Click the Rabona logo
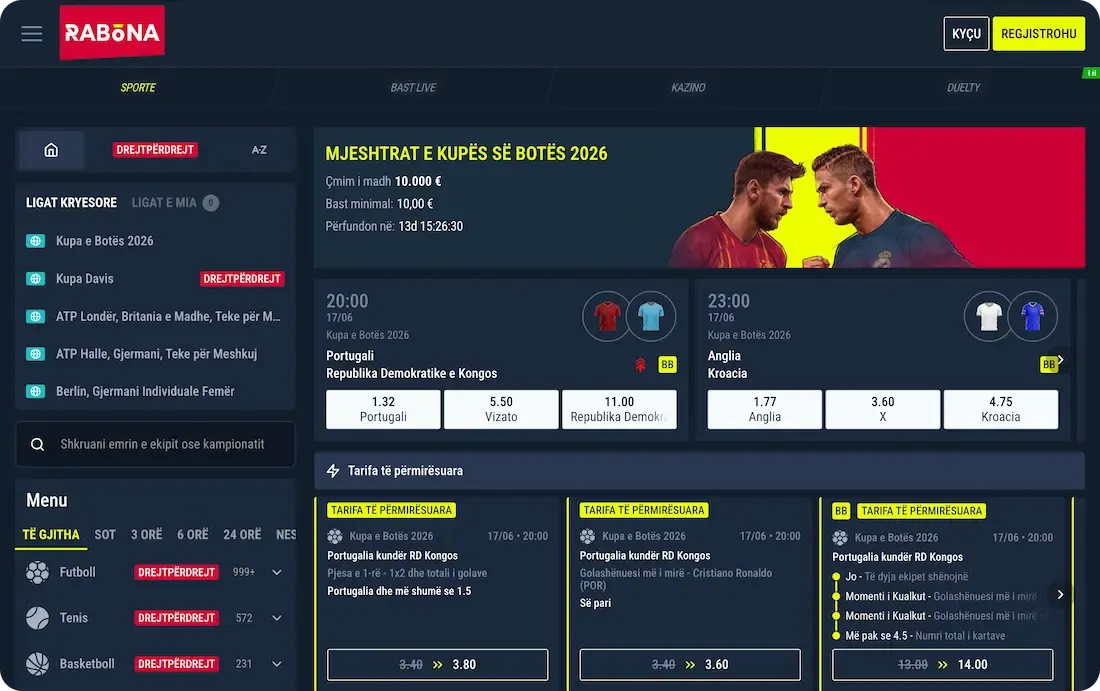 (x=112, y=32)
